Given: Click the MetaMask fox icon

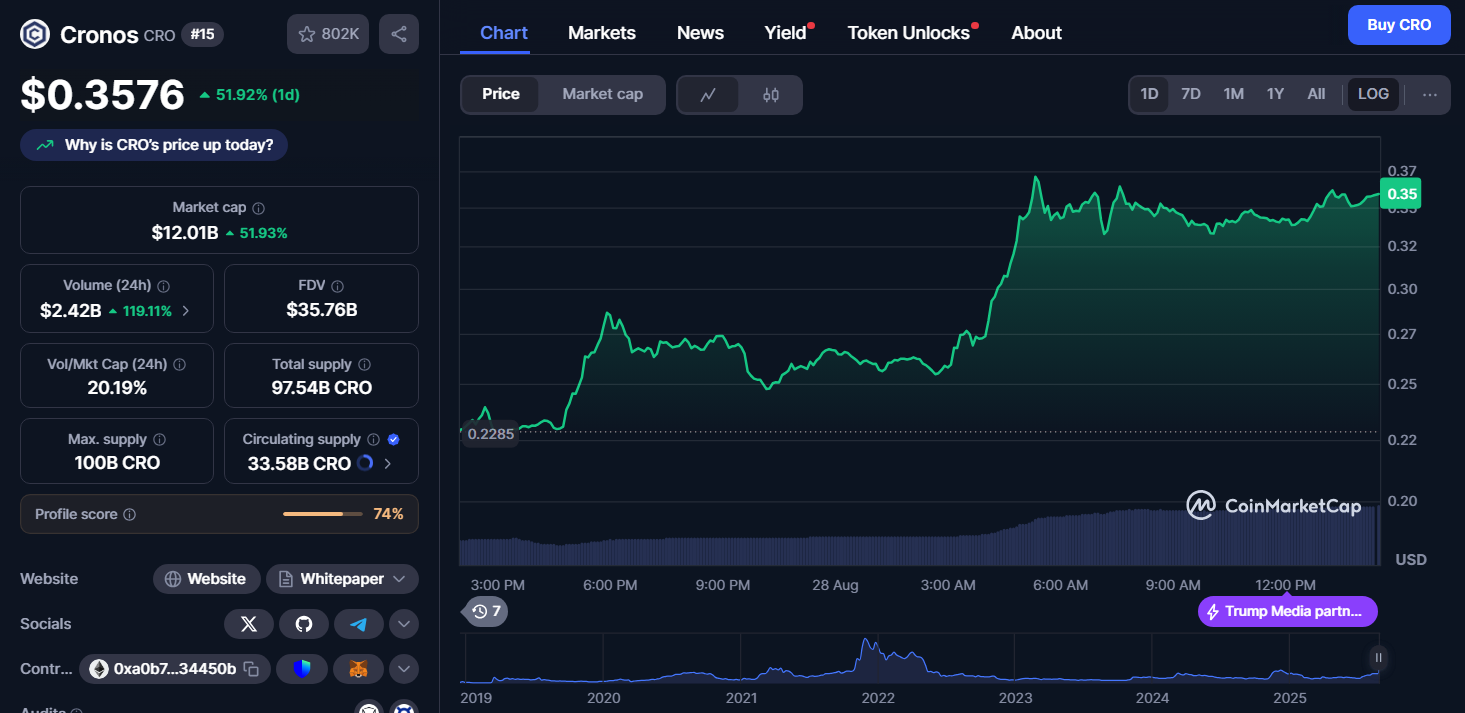Looking at the screenshot, I should pos(359,669).
